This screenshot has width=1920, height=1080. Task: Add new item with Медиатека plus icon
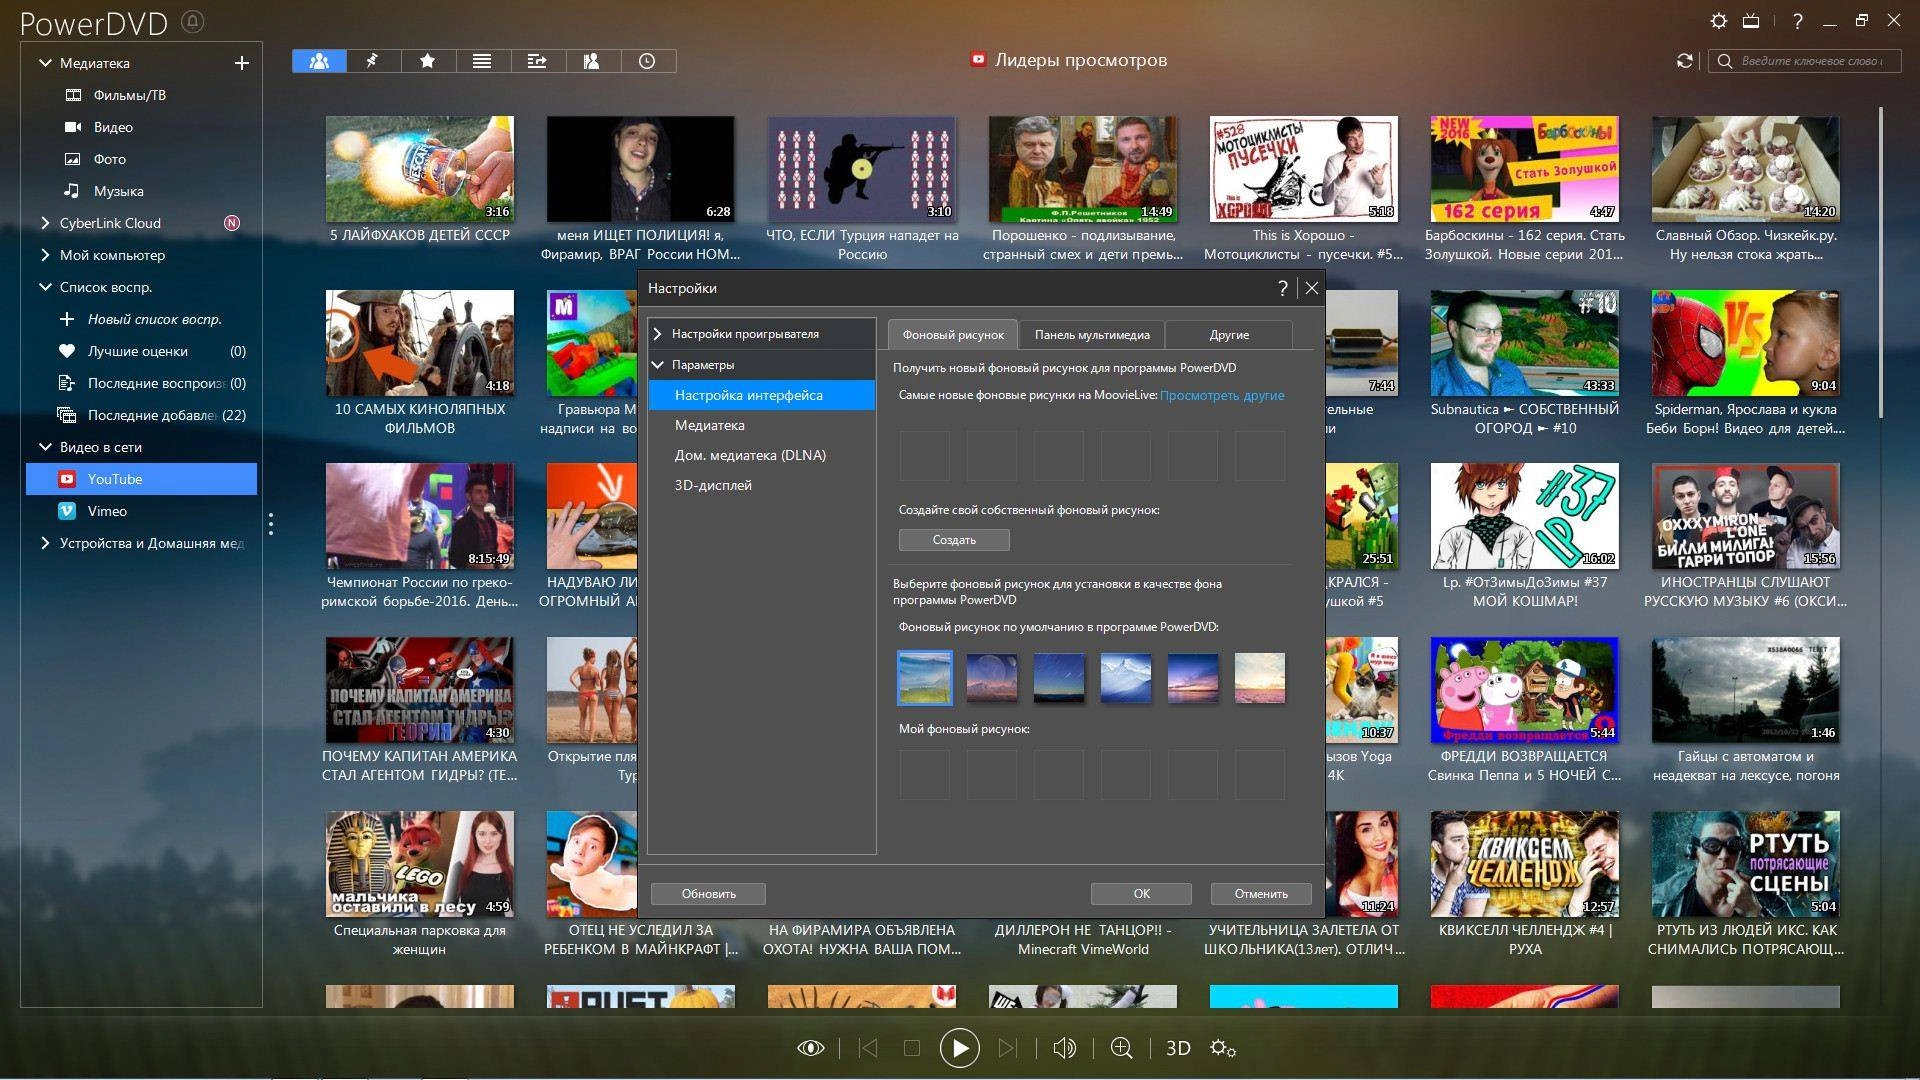pos(241,63)
